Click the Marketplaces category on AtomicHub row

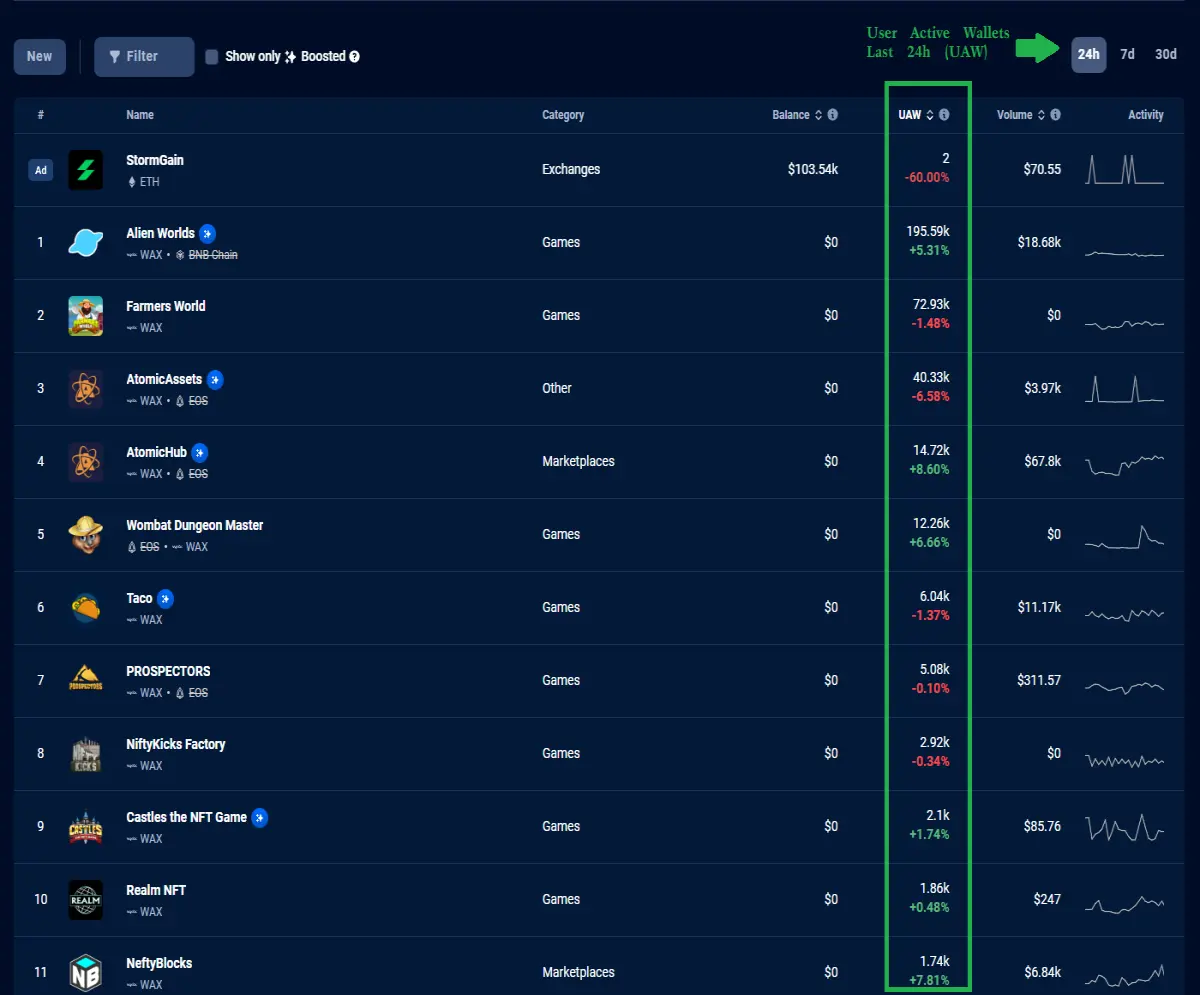click(x=578, y=461)
